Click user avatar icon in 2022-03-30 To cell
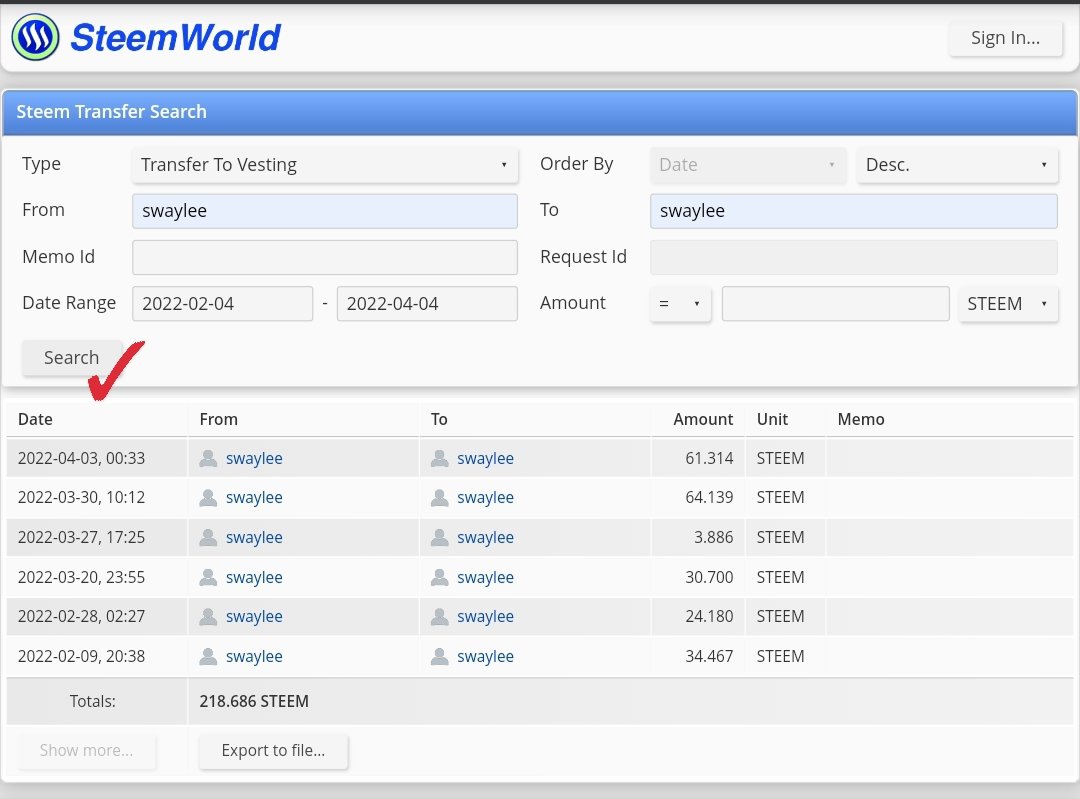 click(x=439, y=497)
